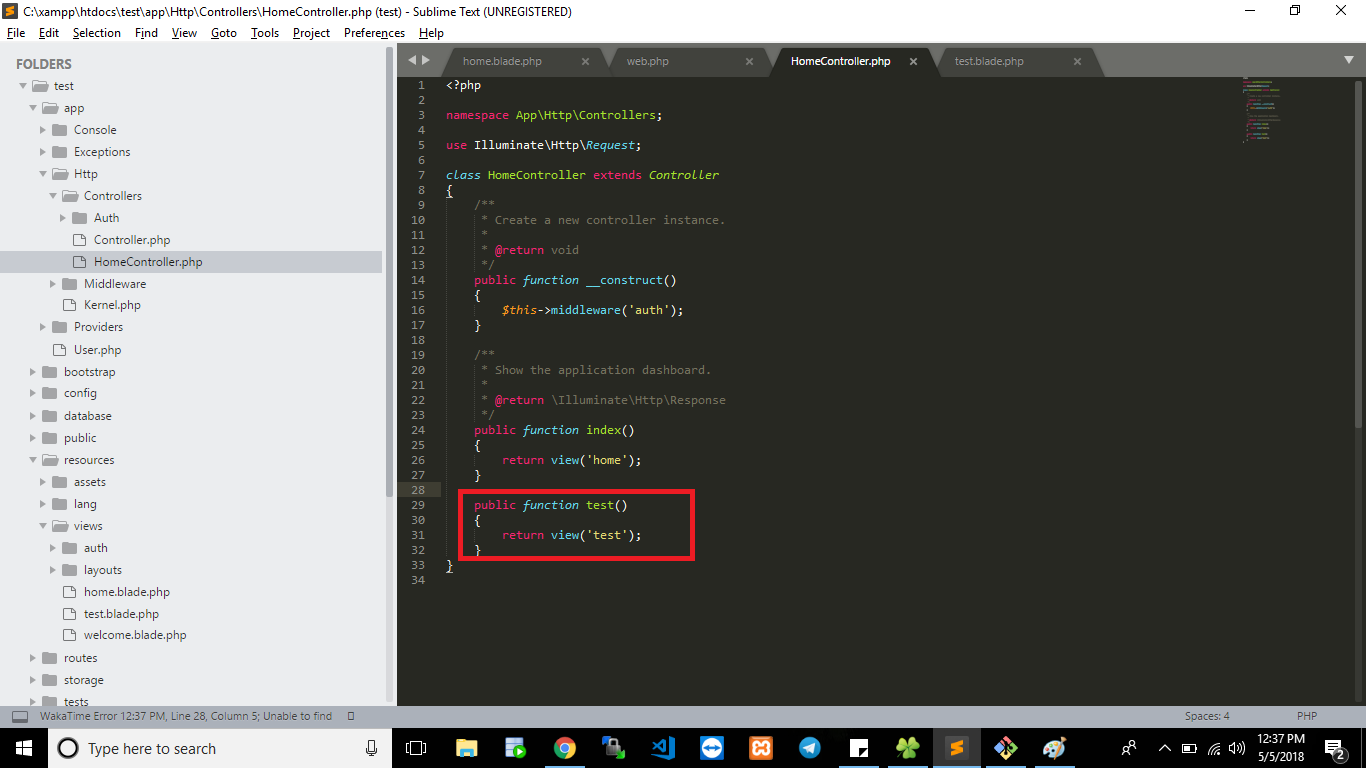
Task: Click the Windows search box
Action: click(x=219, y=748)
